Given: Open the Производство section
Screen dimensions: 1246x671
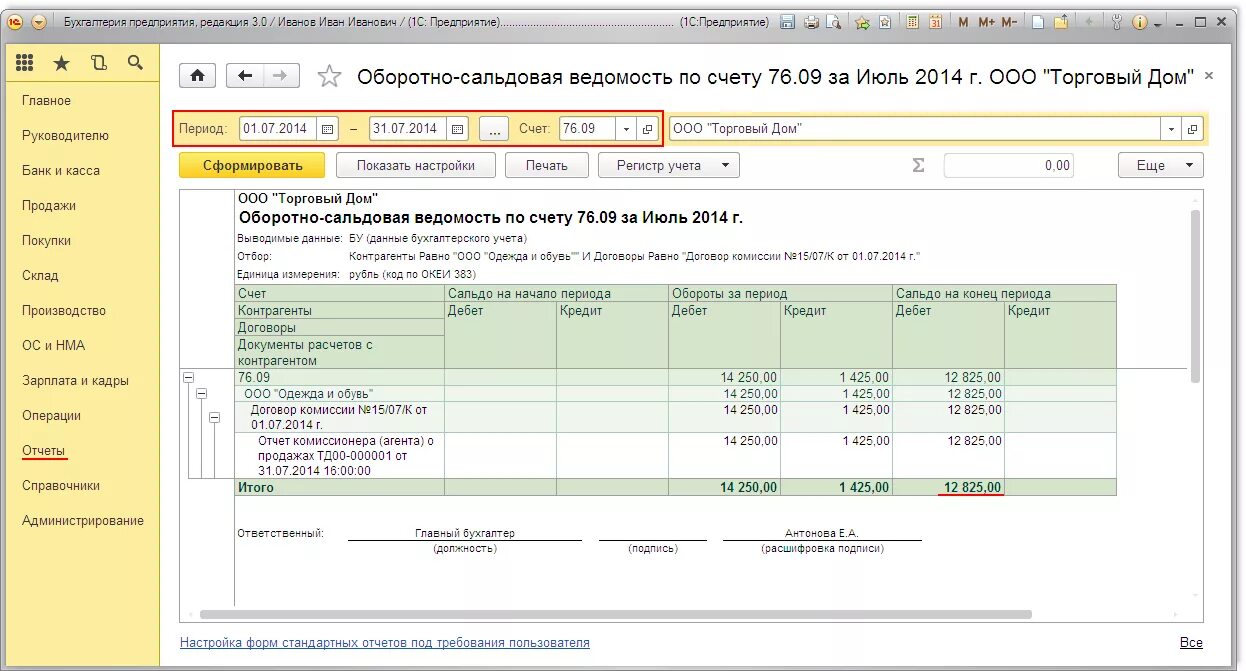Looking at the screenshot, I should (64, 310).
